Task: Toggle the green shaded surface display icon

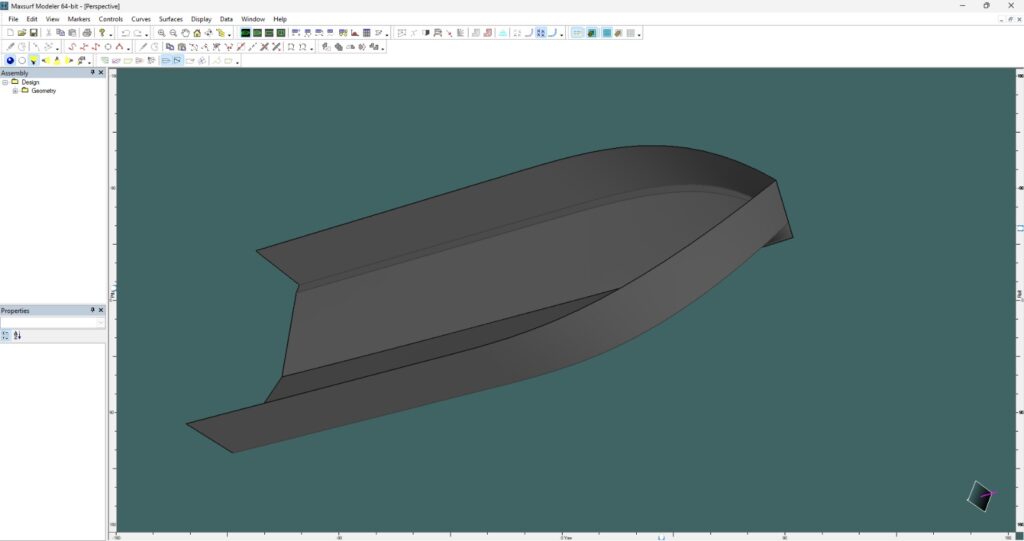Action: pos(592,33)
